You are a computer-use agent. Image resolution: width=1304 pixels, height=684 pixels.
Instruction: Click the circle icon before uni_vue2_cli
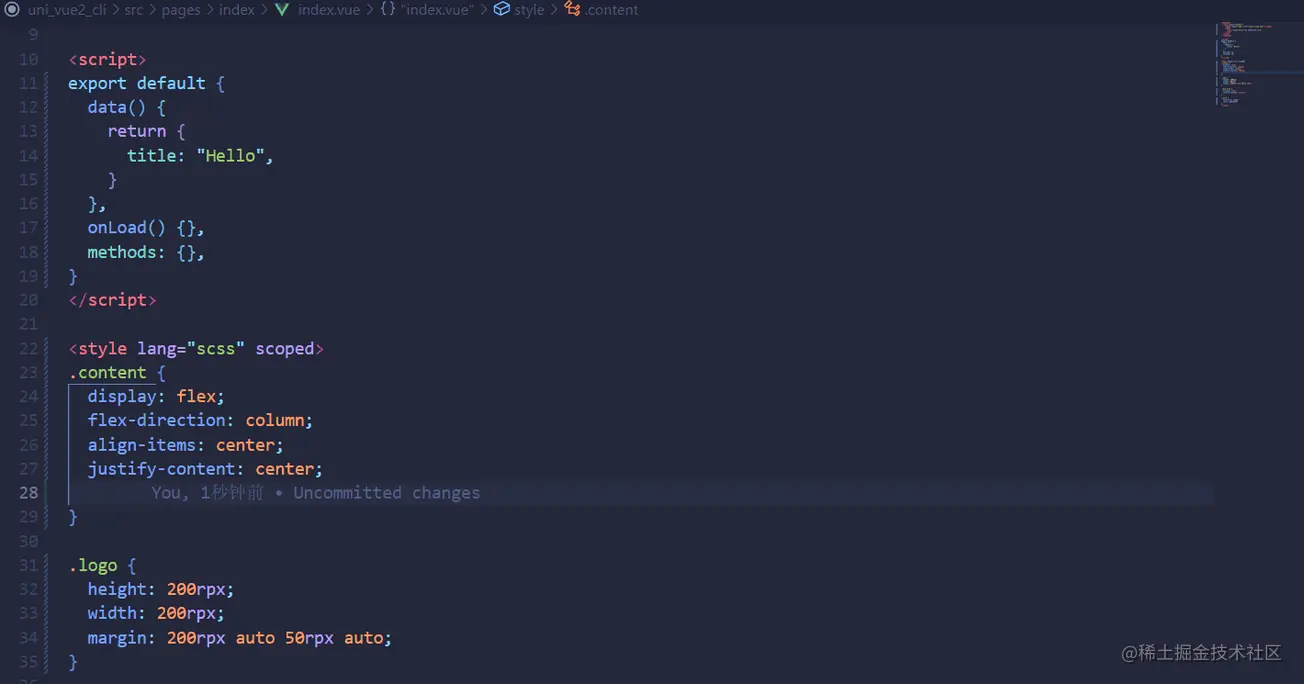click(13, 10)
